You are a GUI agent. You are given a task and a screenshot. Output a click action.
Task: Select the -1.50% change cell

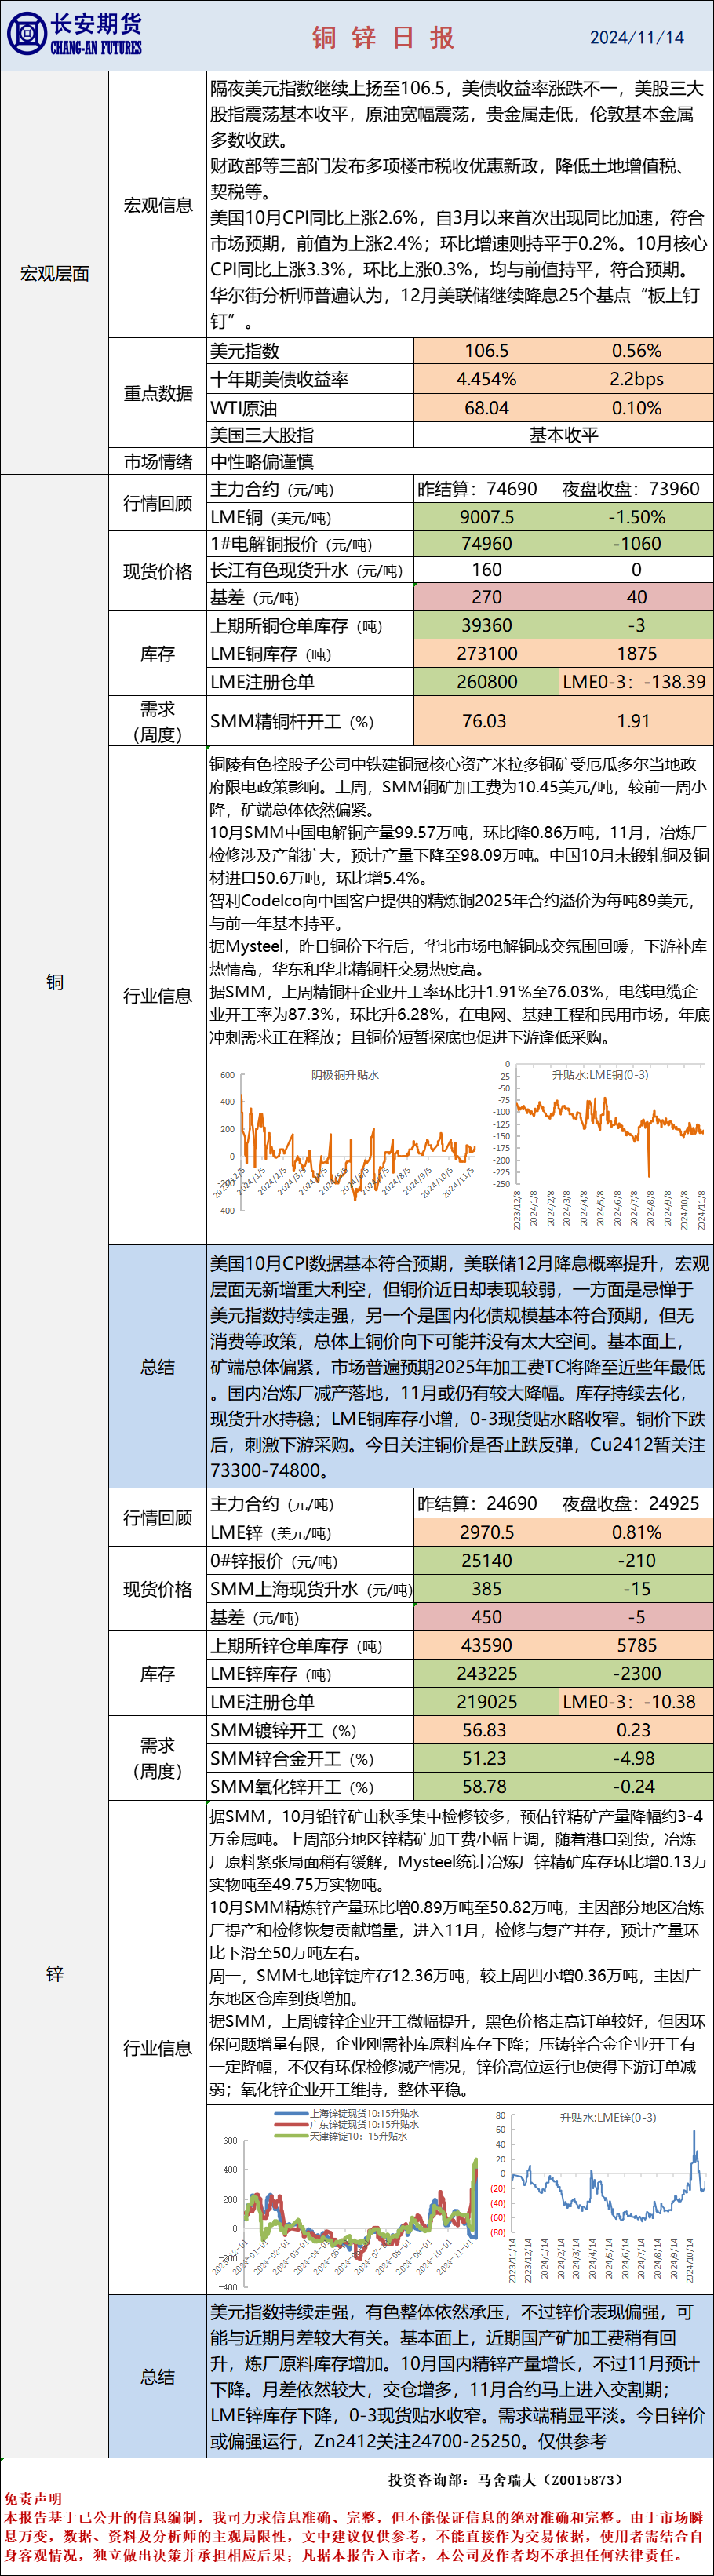(636, 517)
